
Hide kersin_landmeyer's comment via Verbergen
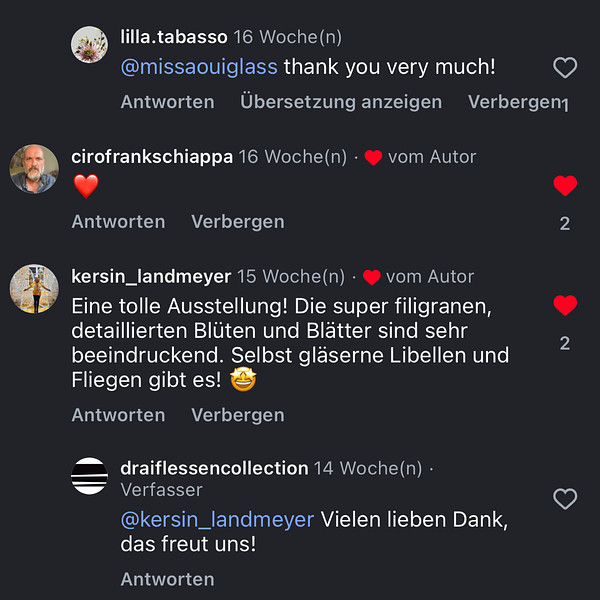pos(238,414)
